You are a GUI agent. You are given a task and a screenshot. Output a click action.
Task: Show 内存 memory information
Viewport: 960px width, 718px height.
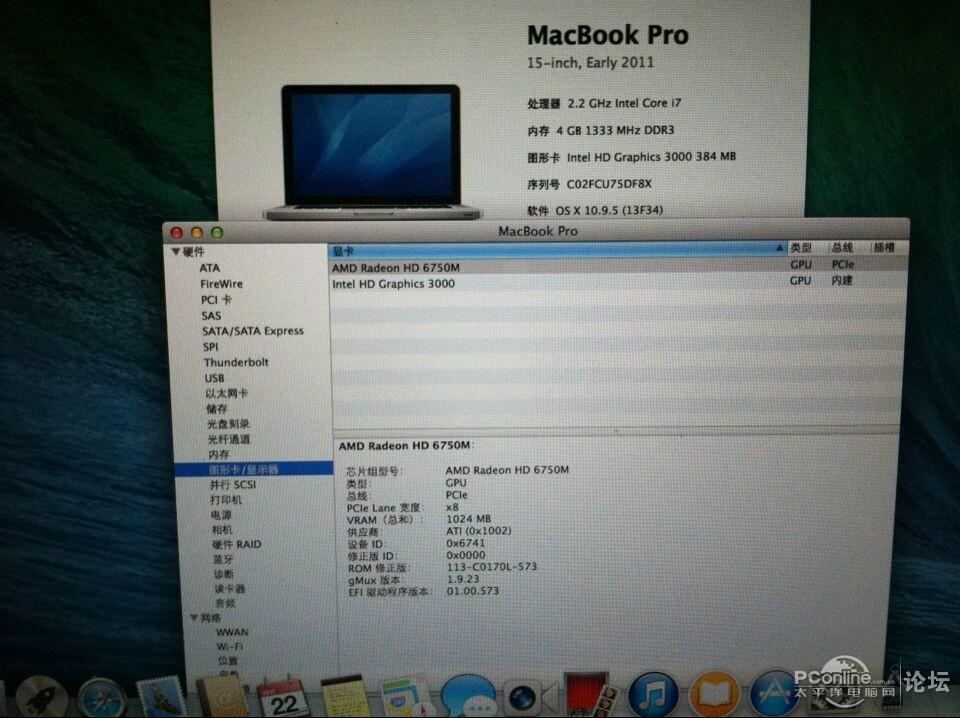[x=219, y=454]
